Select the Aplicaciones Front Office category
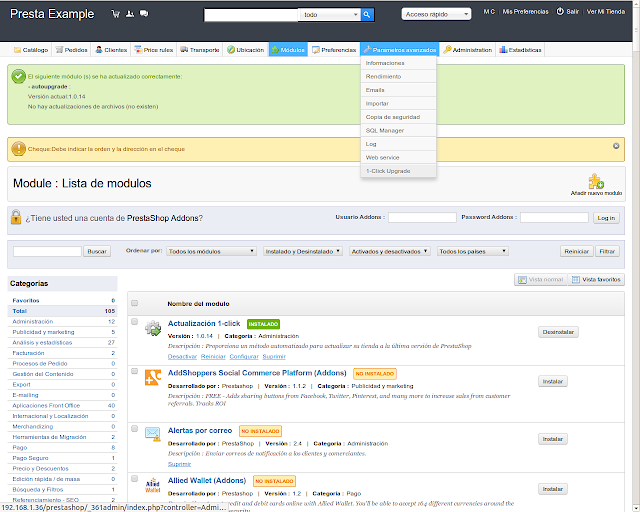 46,405
